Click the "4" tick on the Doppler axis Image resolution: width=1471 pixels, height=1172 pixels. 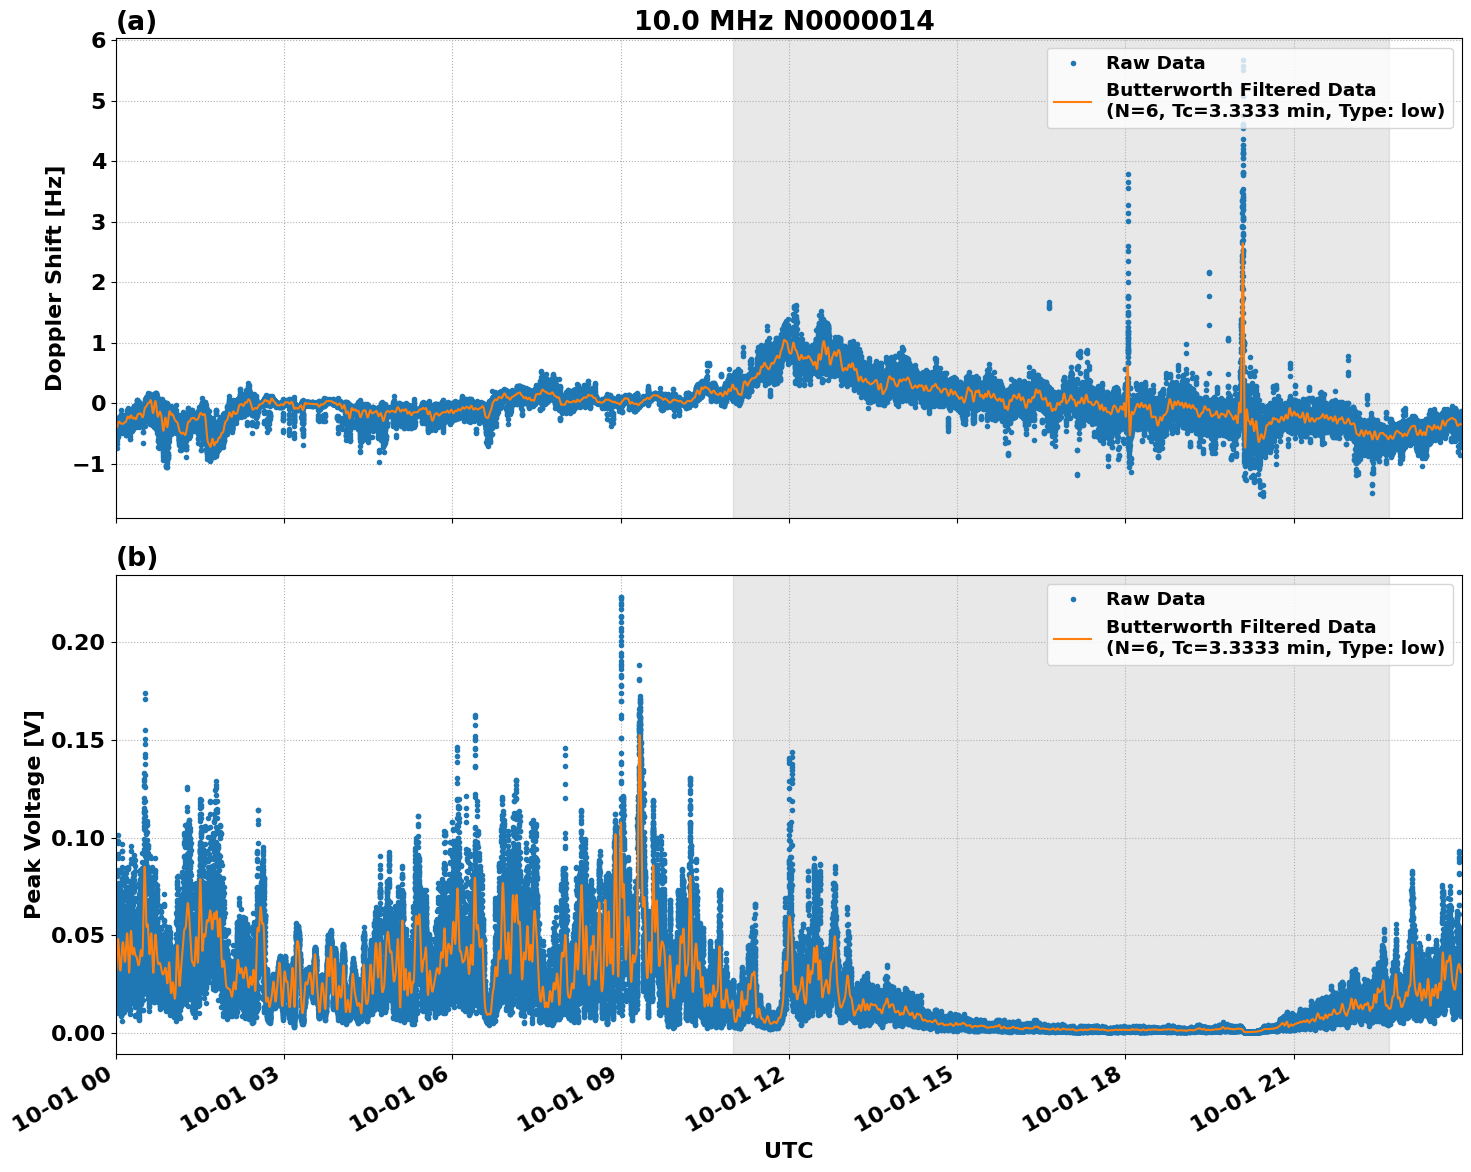[x=98, y=162]
